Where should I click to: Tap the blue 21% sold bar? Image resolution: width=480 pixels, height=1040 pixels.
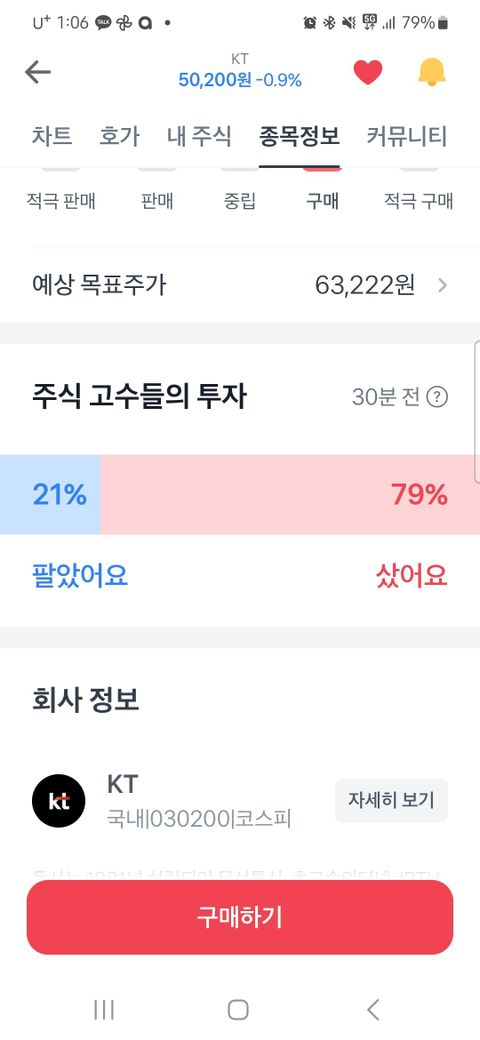tap(50, 495)
